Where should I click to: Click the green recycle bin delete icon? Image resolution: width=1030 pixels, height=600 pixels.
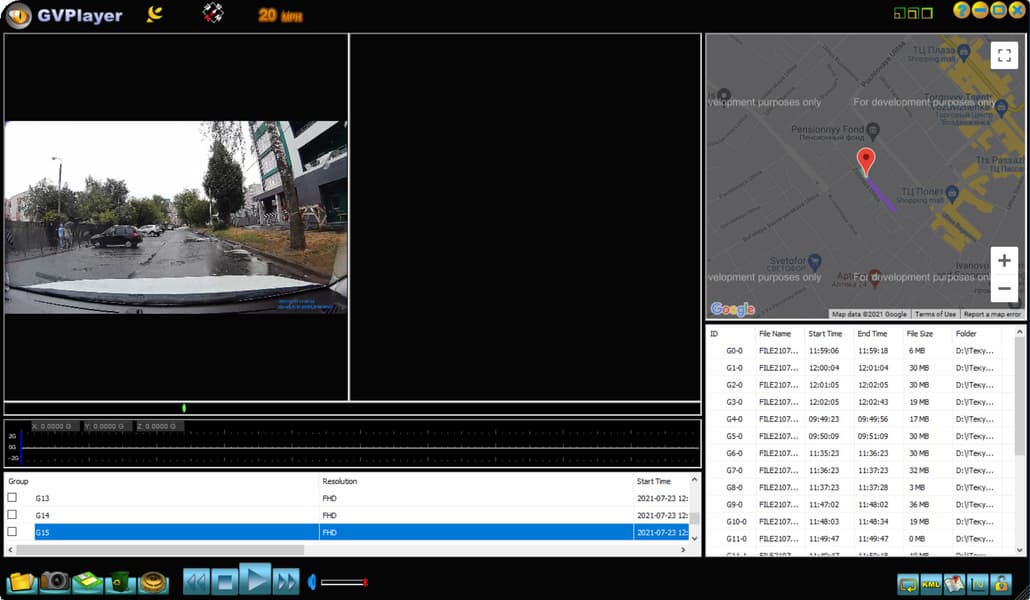(x=120, y=582)
